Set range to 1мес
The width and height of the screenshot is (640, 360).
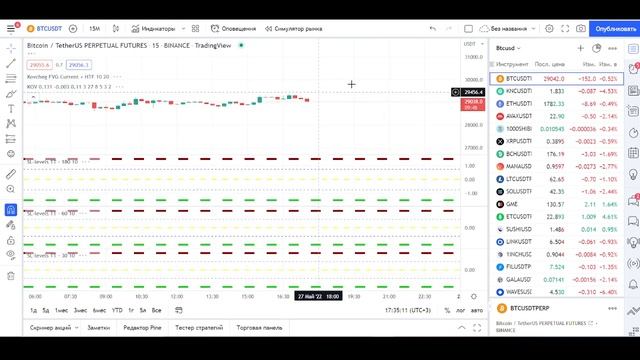click(x=62, y=310)
